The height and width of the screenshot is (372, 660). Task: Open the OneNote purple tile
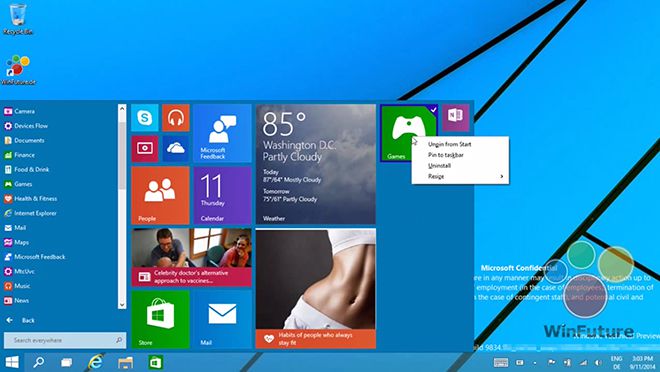455,118
